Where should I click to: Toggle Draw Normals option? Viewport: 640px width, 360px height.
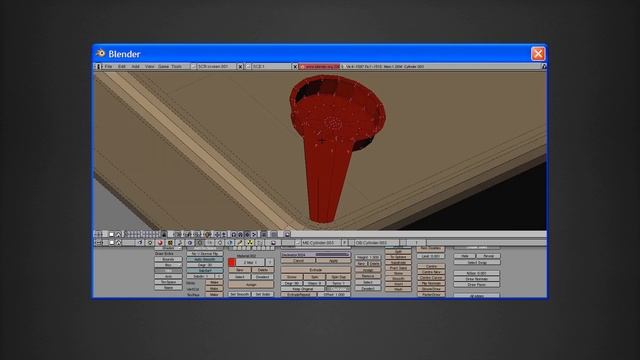(476, 279)
